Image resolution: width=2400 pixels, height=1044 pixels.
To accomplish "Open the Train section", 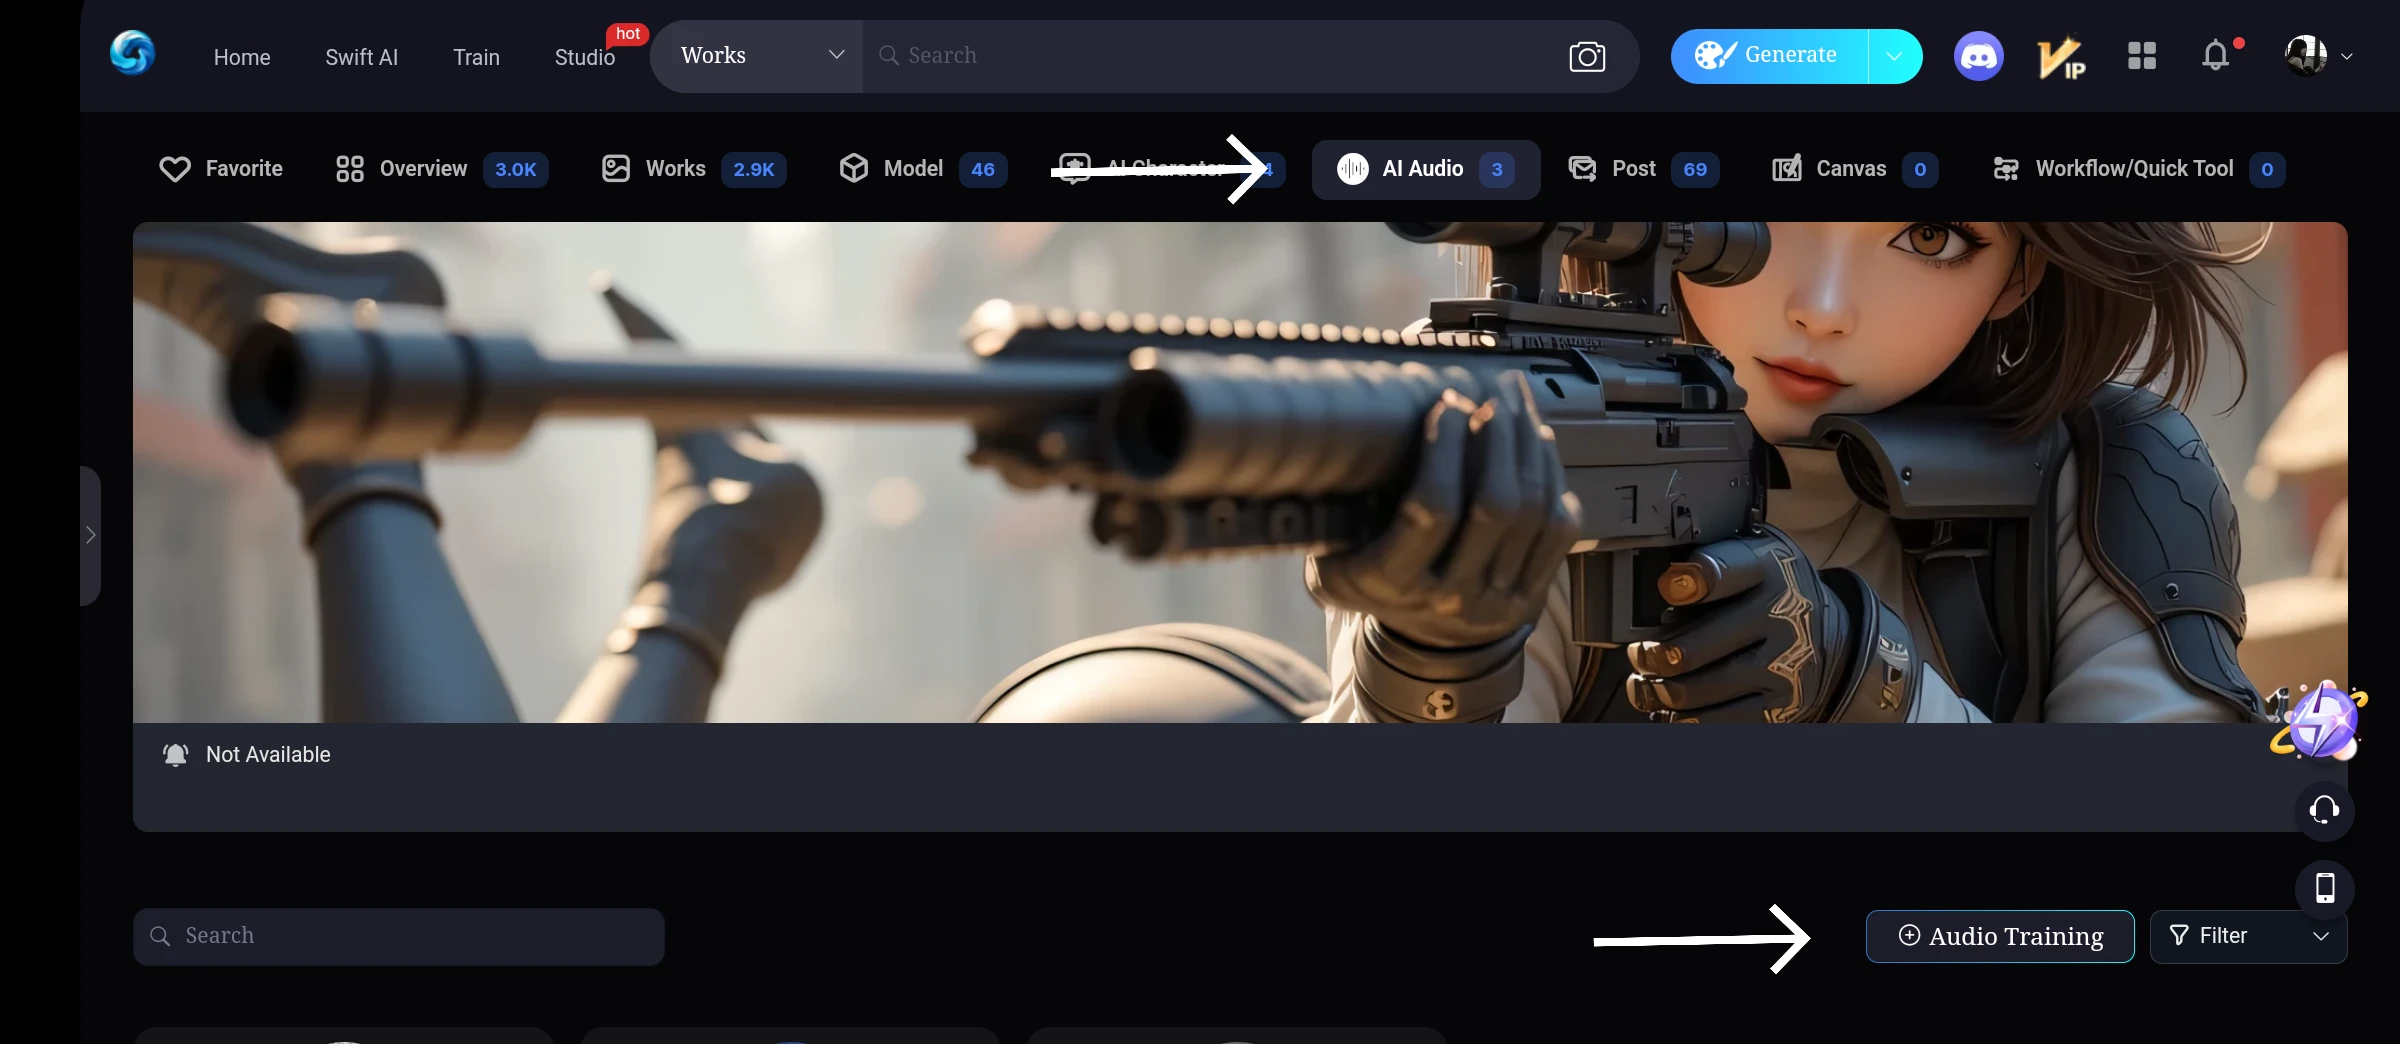I will (476, 57).
